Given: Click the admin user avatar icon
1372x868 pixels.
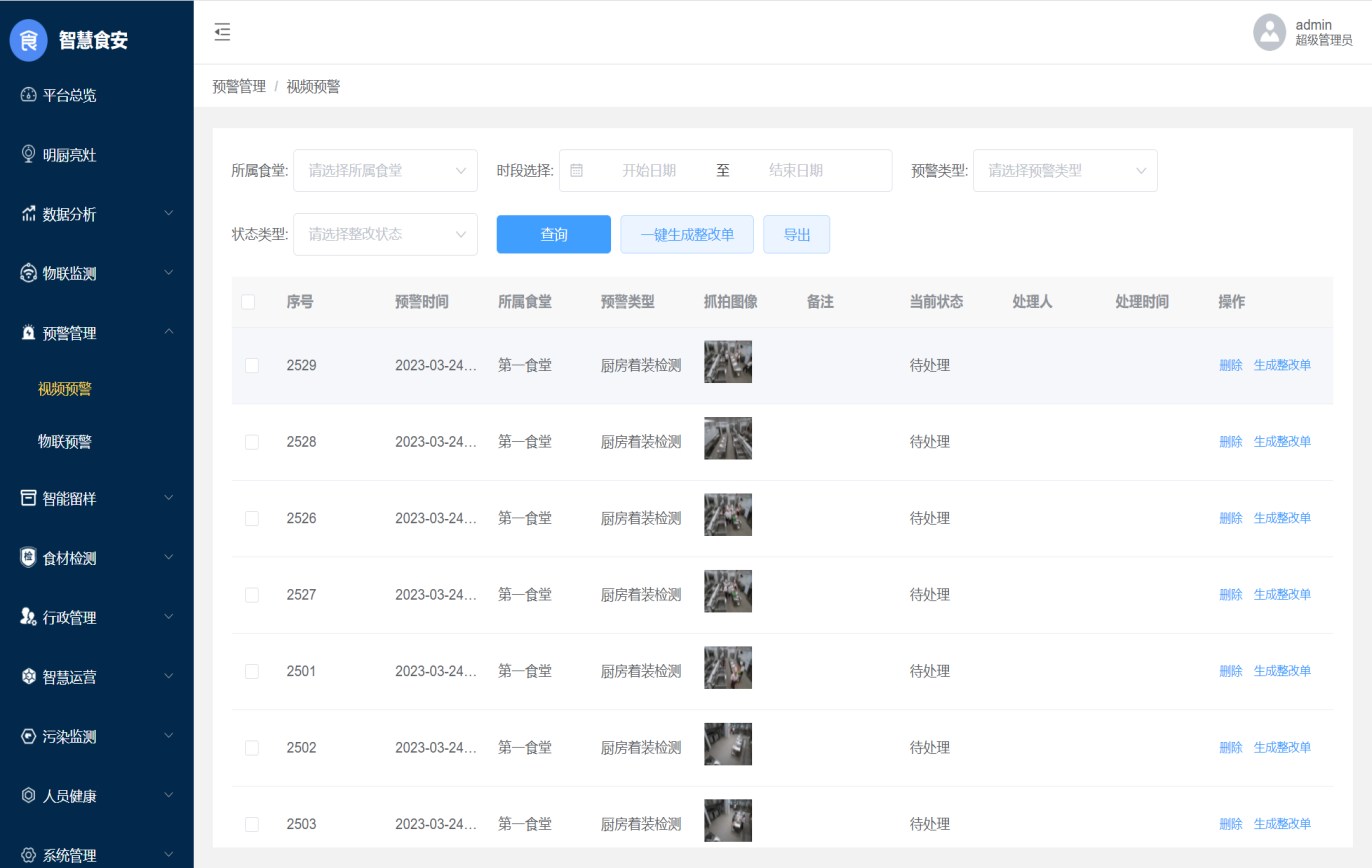Looking at the screenshot, I should [1269, 32].
